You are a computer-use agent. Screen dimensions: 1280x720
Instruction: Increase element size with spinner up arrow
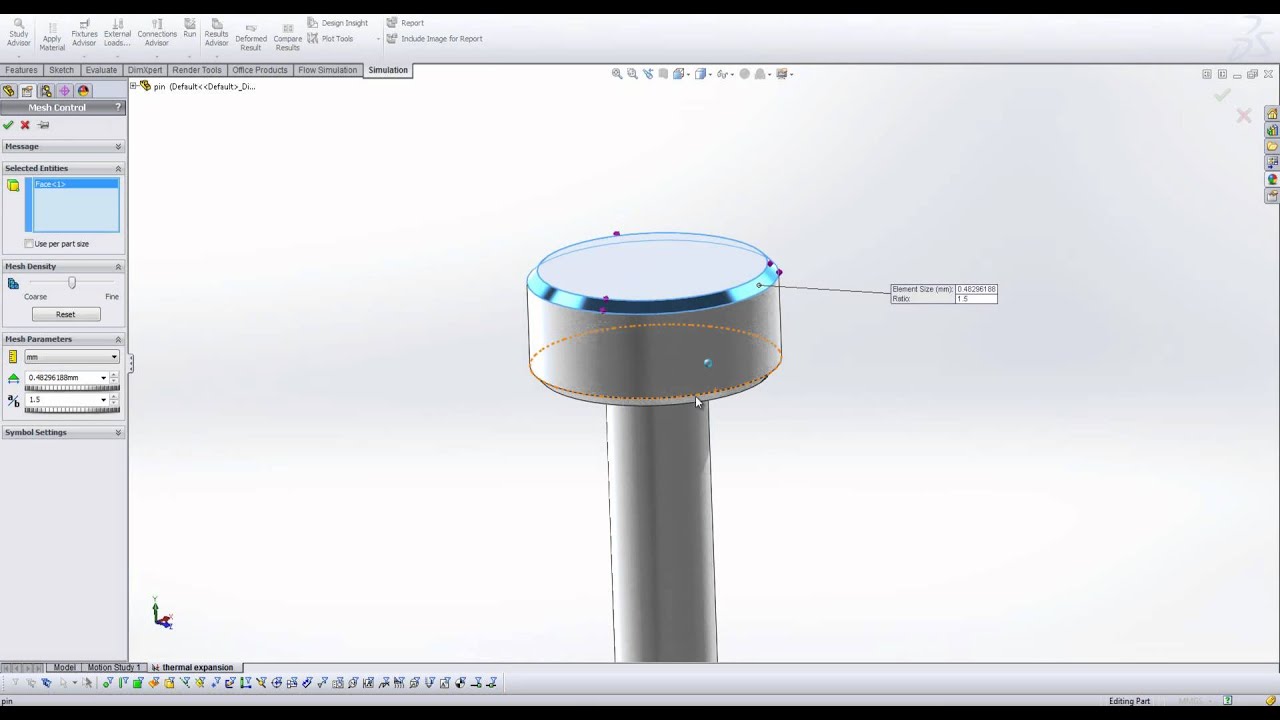[114, 375]
